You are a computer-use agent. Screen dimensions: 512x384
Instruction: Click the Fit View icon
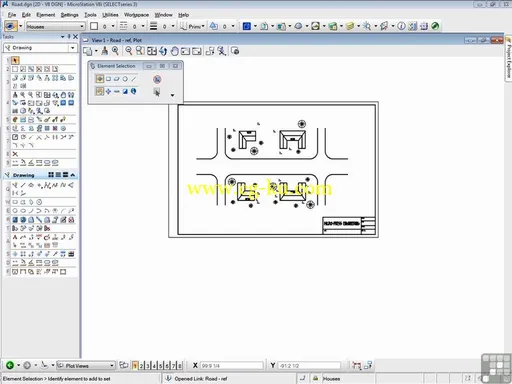point(152,51)
